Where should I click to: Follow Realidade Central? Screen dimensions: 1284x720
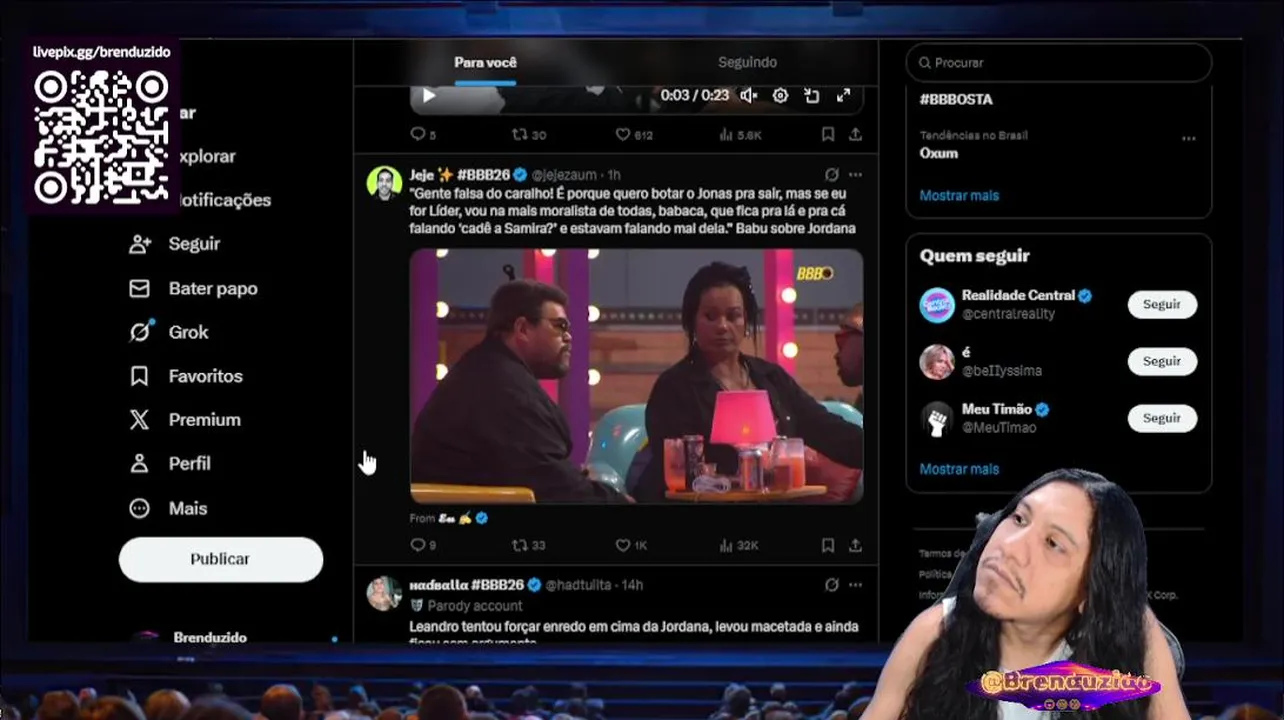(1162, 304)
